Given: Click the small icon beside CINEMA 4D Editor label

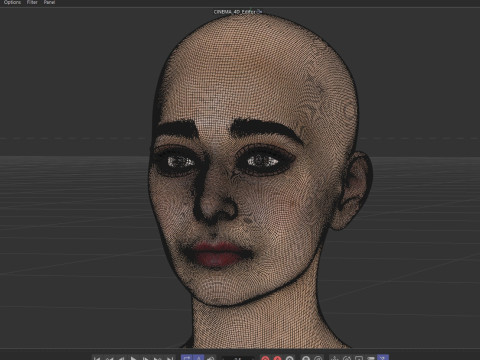Looking at the screenshot, I should click(x=259, y=12).
